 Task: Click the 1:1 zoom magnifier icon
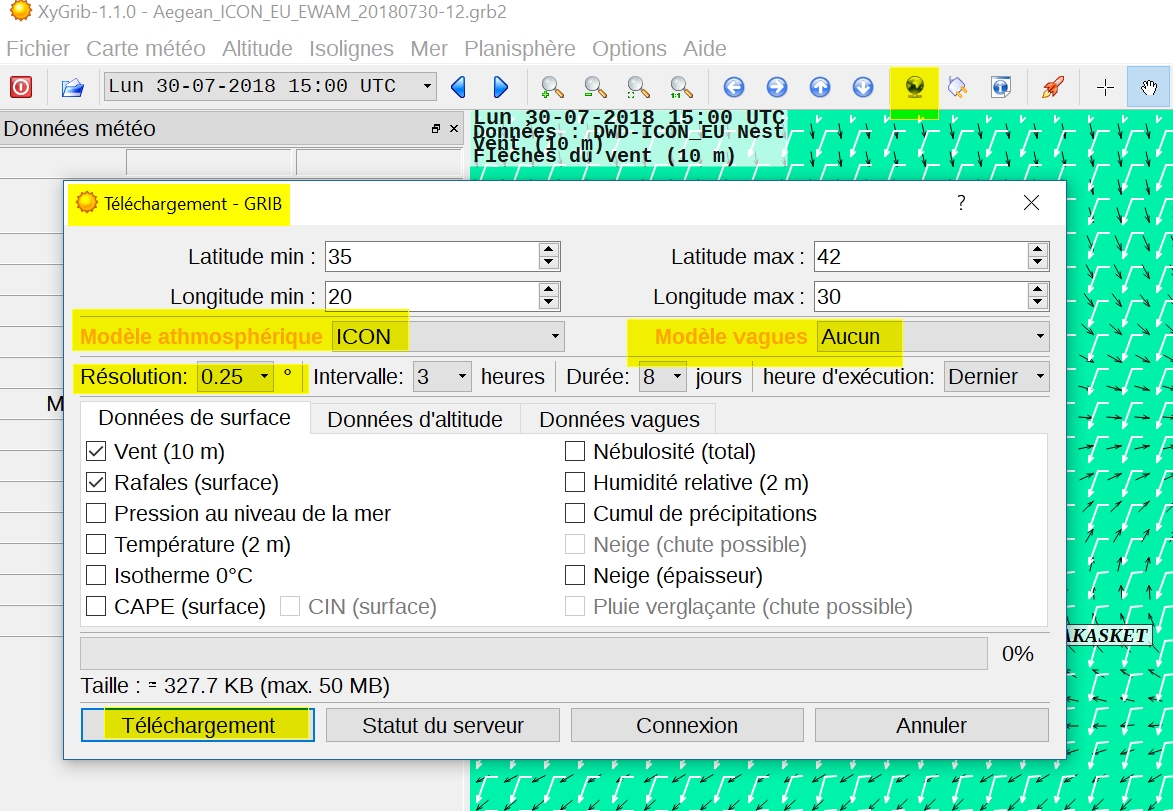pos(682,87)
